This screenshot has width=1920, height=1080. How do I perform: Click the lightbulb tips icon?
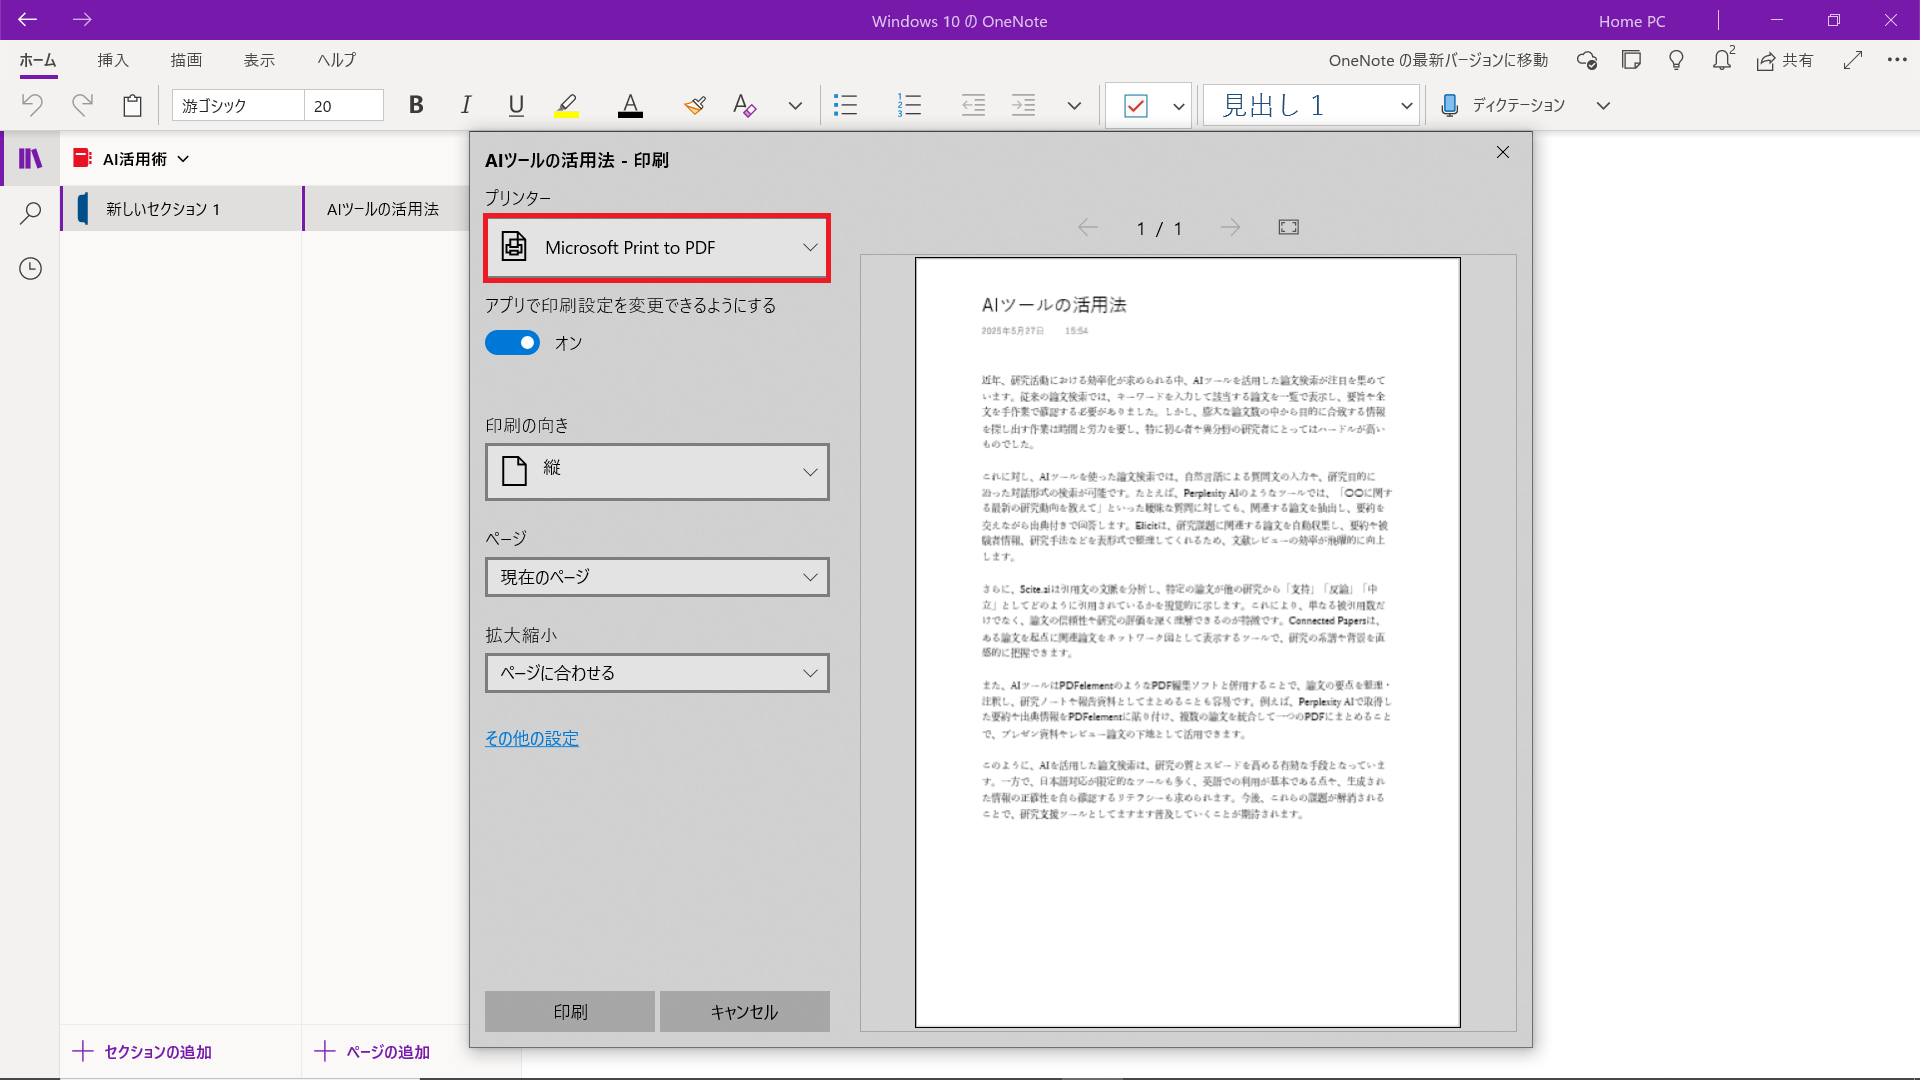[1677, 60]
